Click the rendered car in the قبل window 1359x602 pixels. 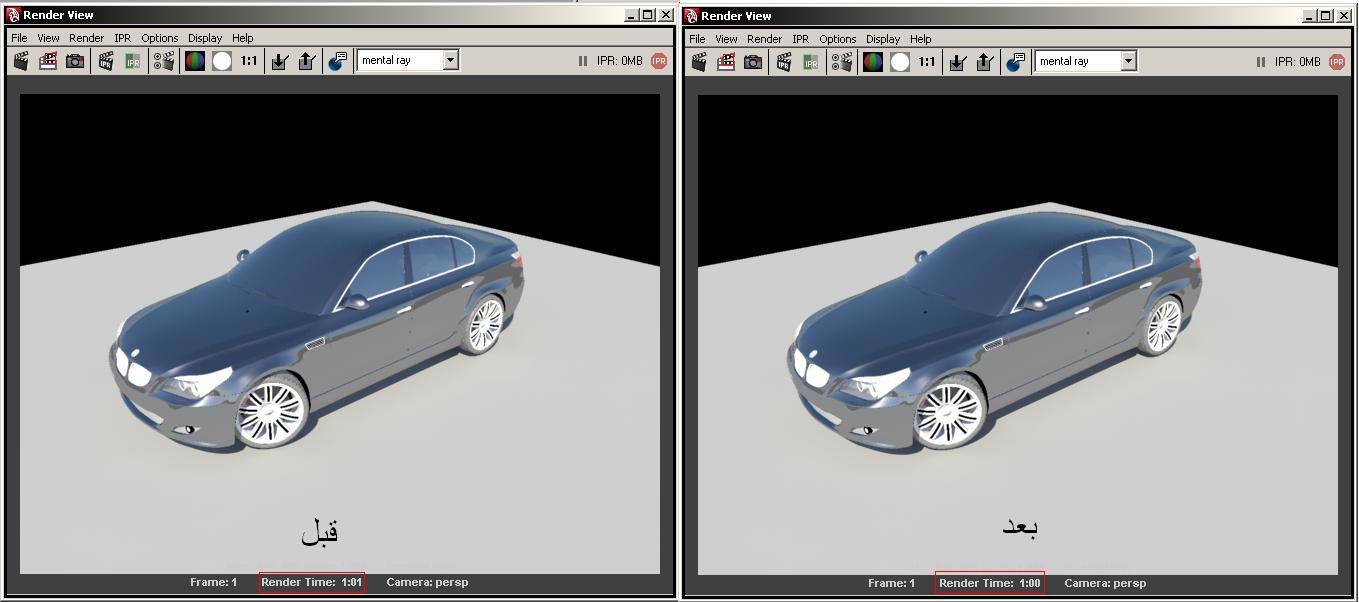tap(318, 331)
